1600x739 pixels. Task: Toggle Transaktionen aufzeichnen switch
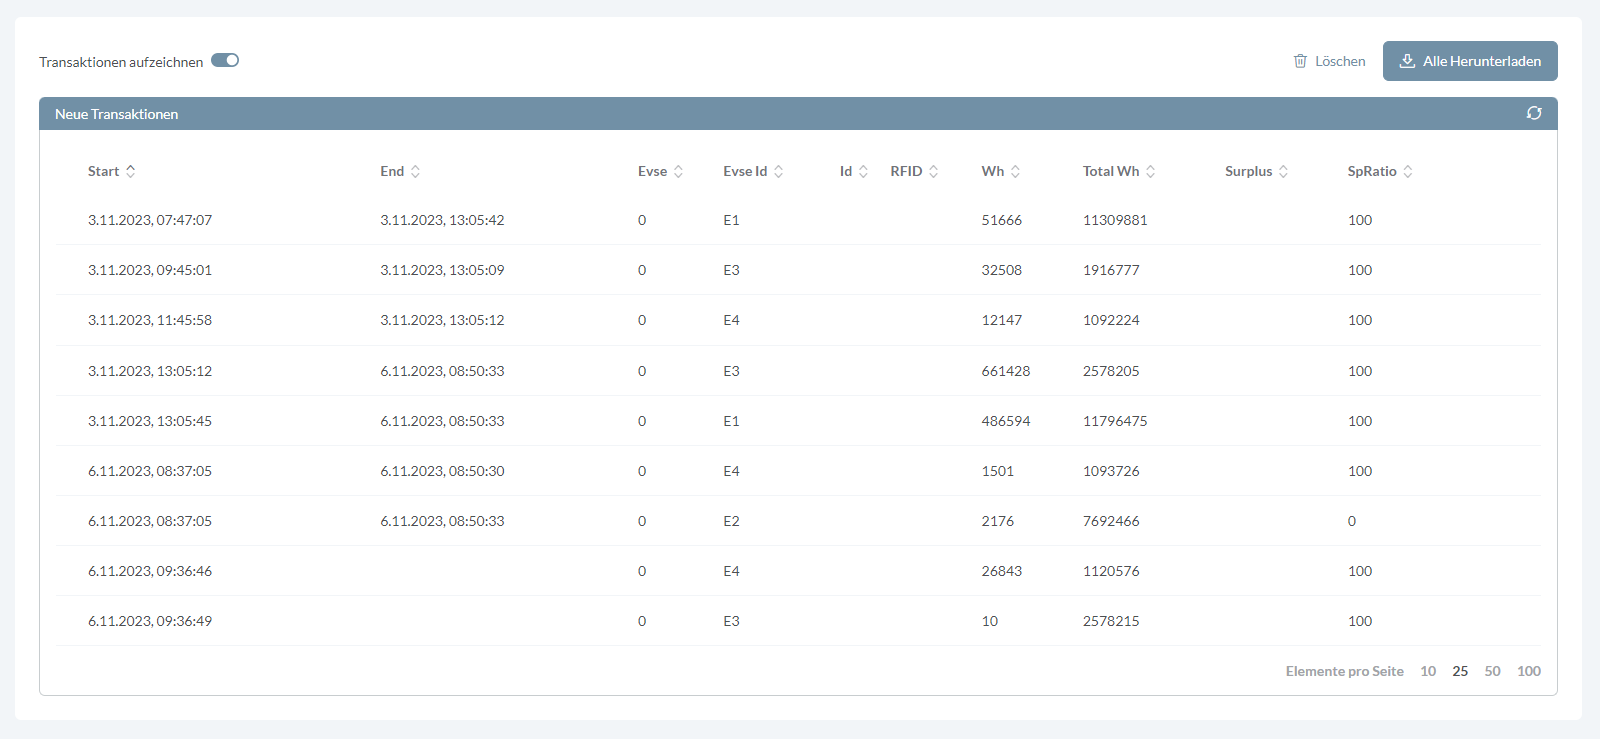(225, 61)
